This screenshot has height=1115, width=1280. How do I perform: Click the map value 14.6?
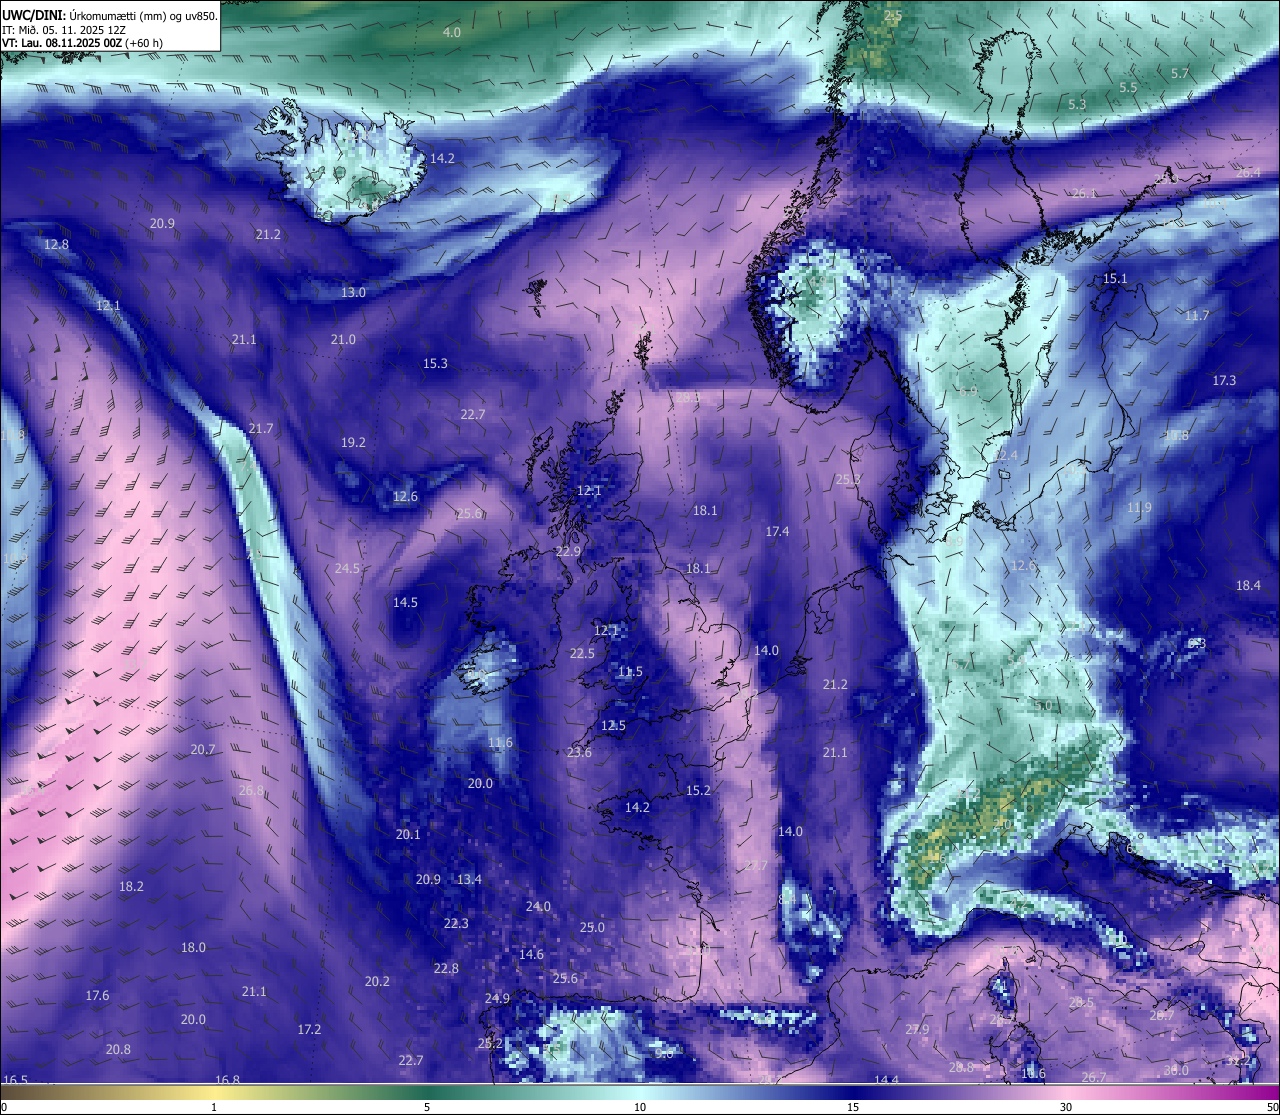tap(531, 955)
